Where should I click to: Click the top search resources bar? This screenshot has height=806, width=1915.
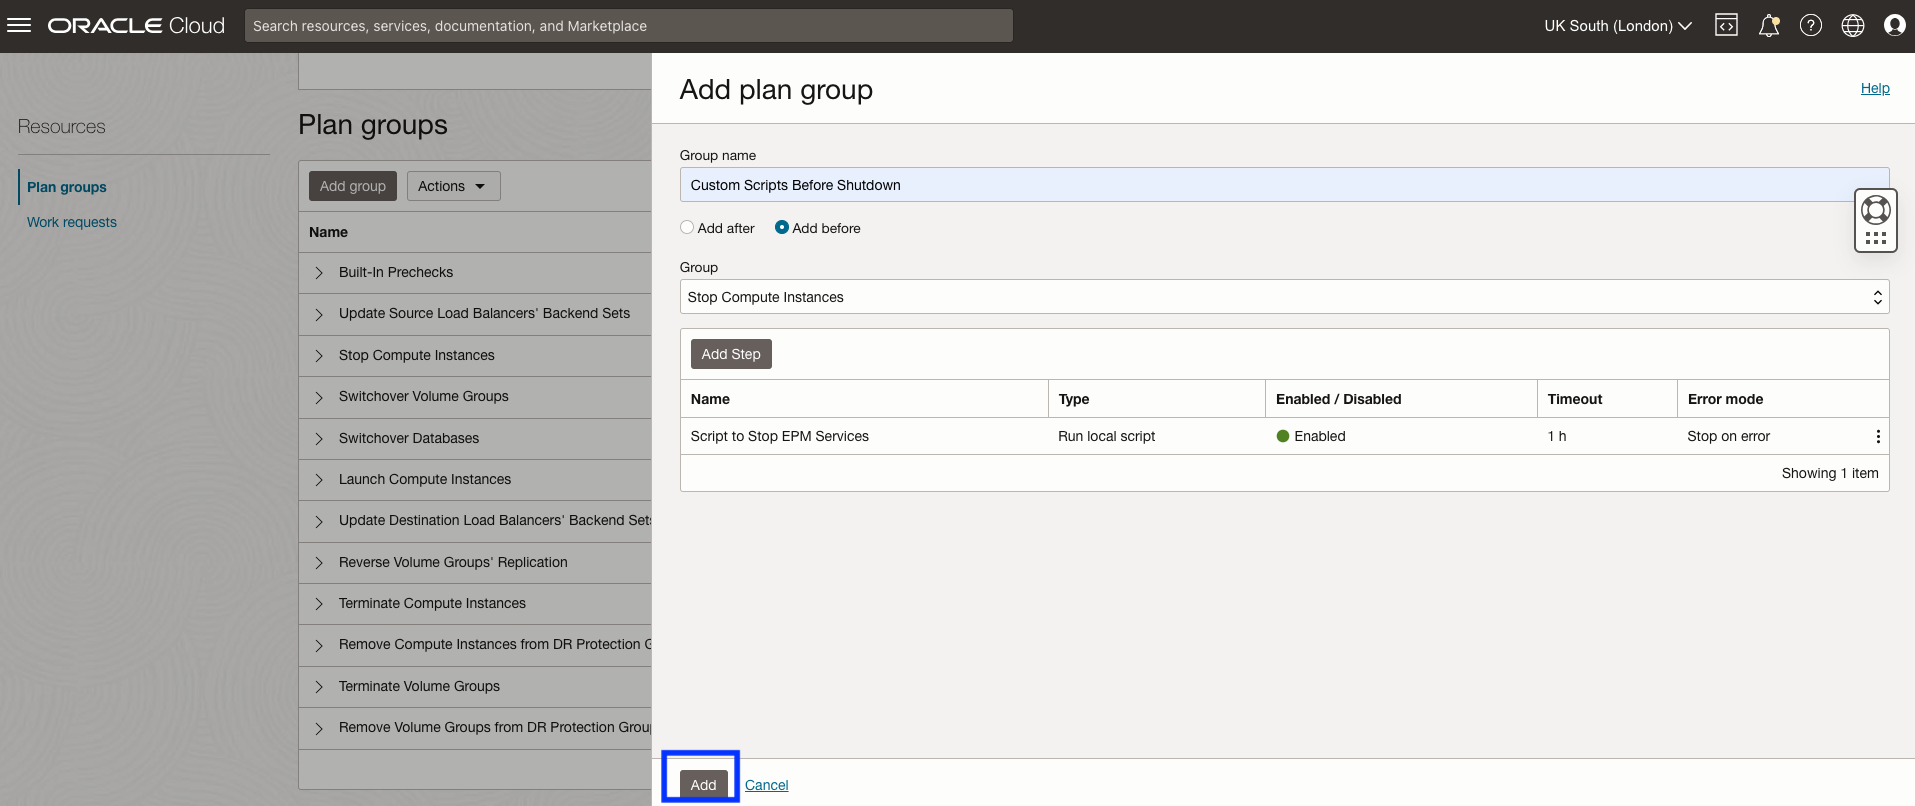(x=629, y=26)
